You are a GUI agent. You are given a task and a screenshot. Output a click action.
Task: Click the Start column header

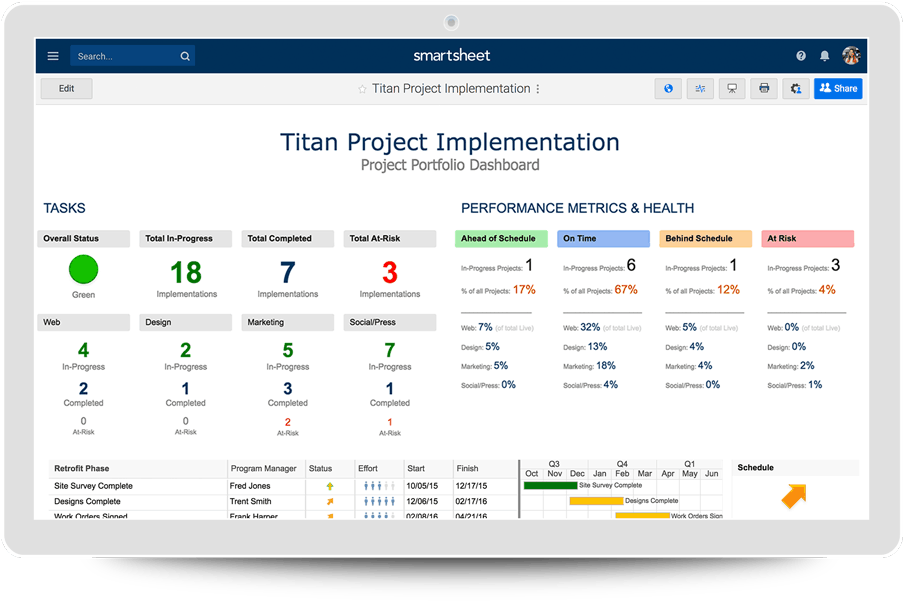tap(416, 469)
